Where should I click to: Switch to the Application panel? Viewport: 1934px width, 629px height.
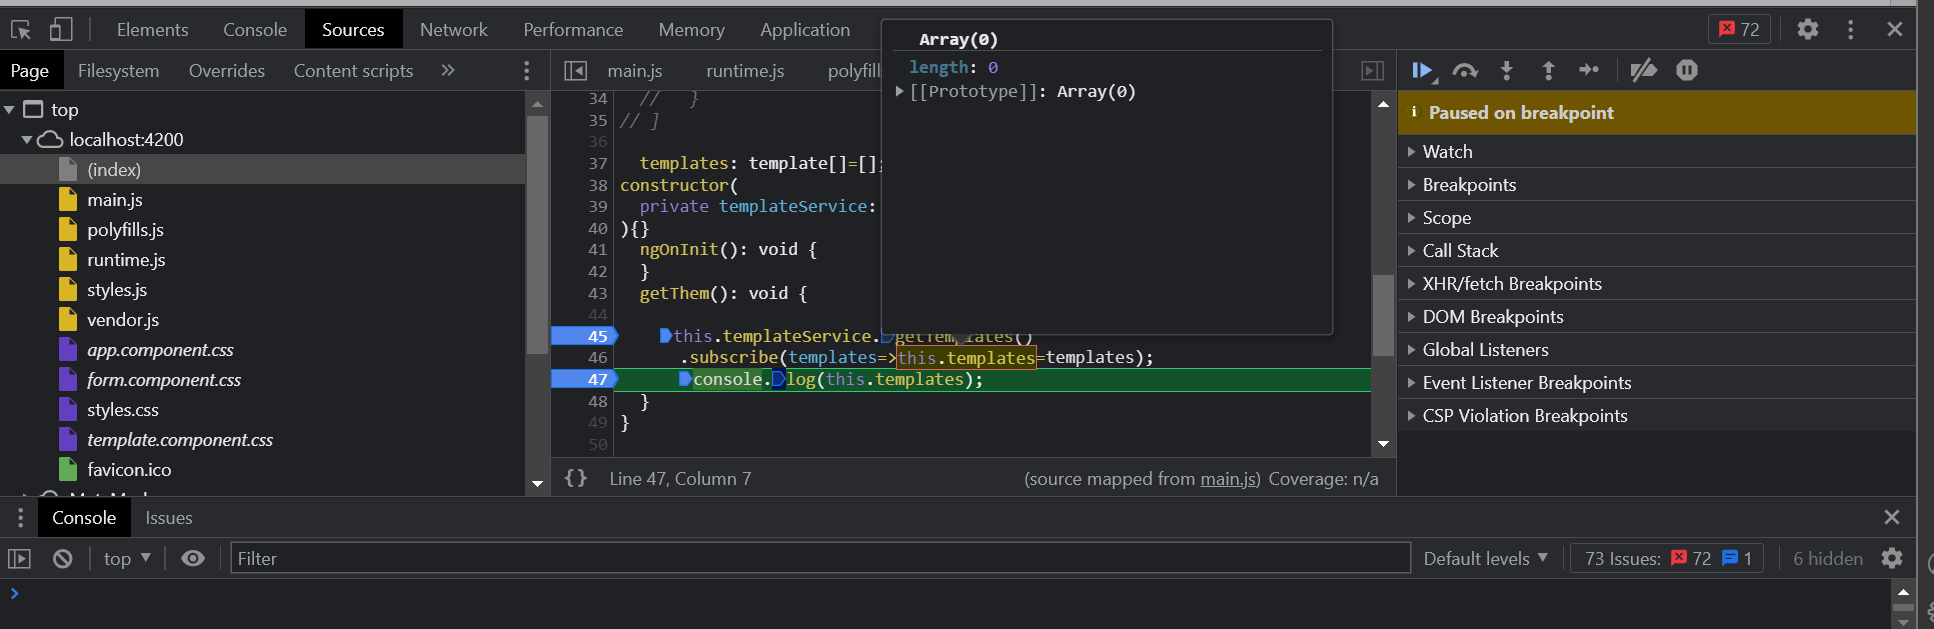click(x=805, y=30)
